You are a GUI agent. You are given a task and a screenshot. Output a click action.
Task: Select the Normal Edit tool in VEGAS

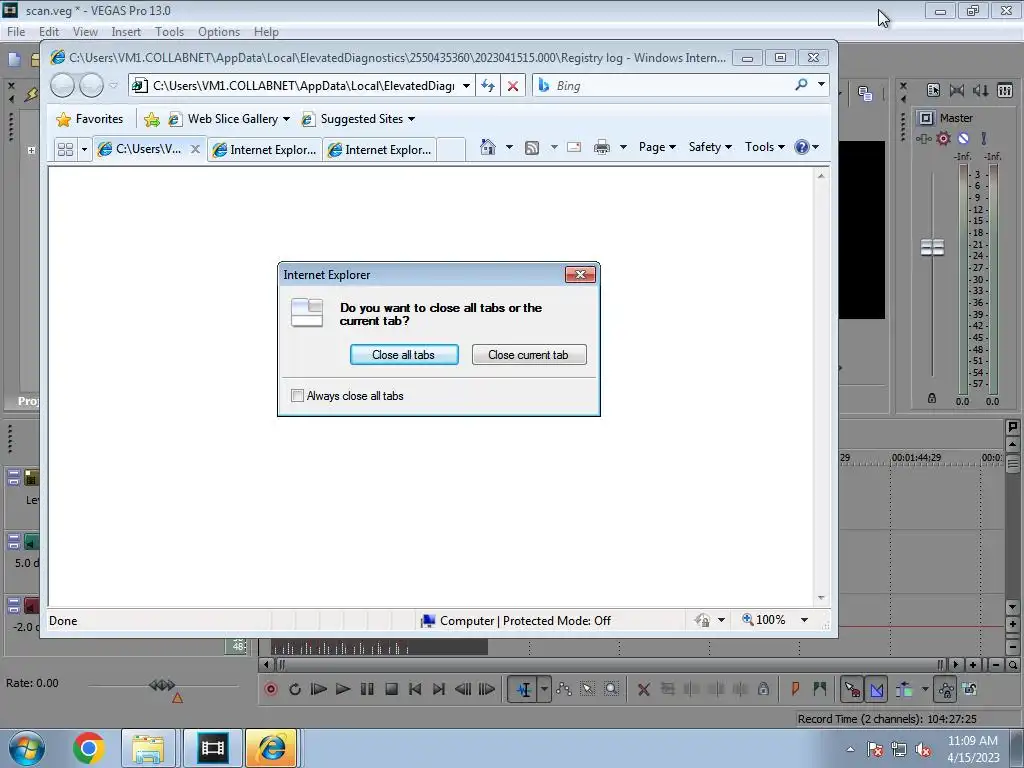pyautogui.click(x=523, y=689)
